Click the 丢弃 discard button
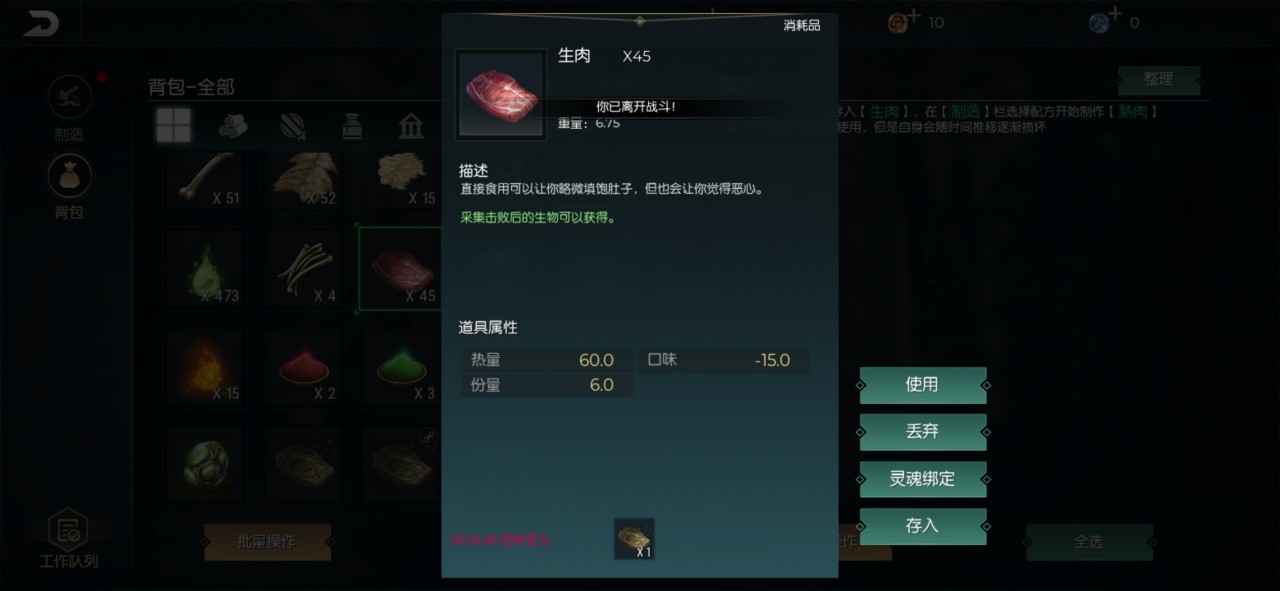The image size is (1280, 591). [922, 432]
